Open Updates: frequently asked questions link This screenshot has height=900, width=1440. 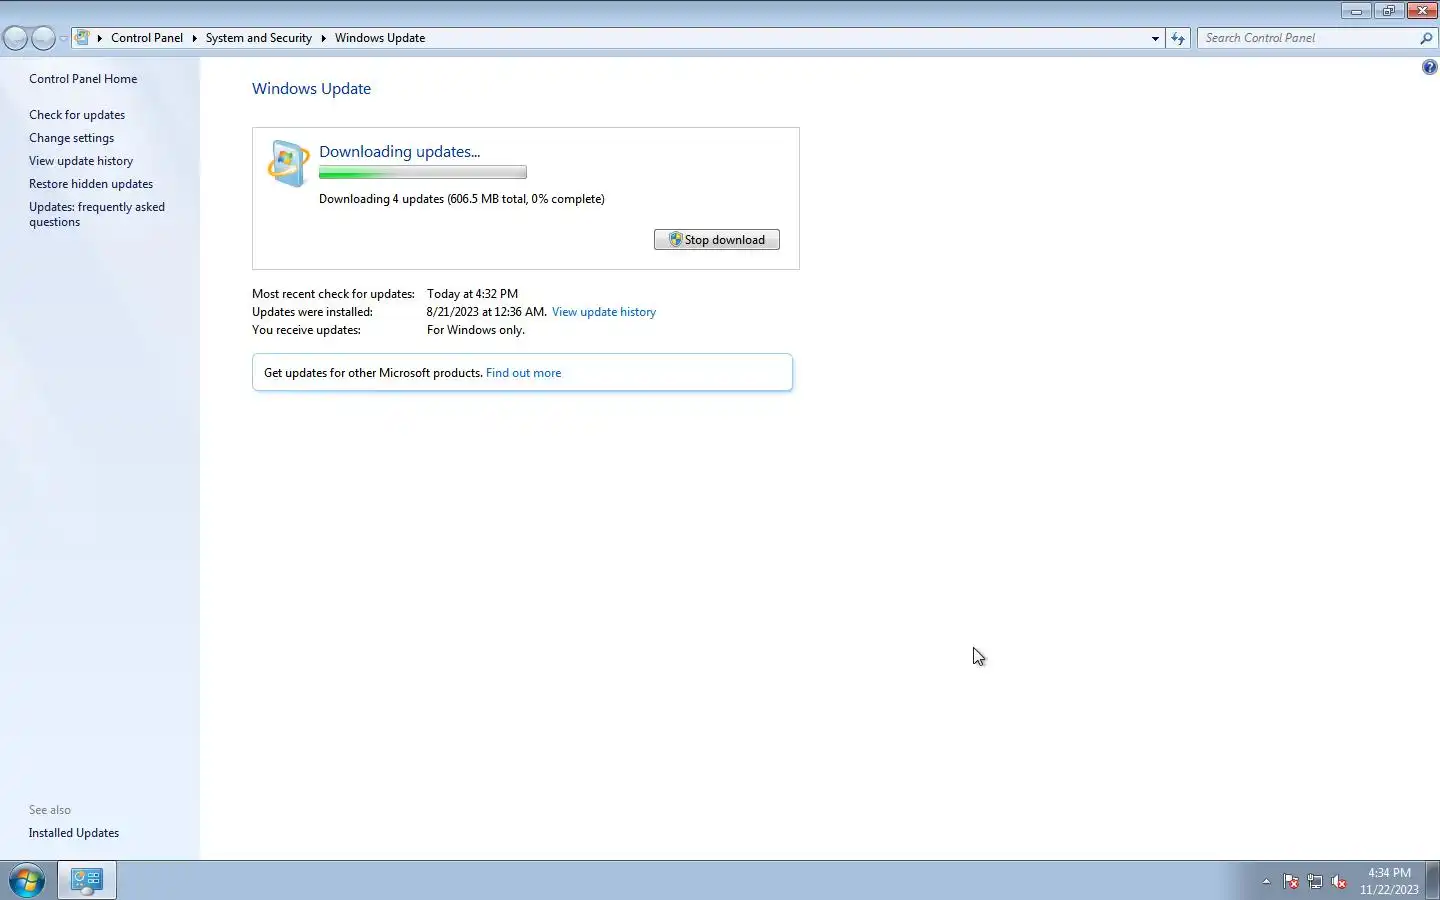97,214
